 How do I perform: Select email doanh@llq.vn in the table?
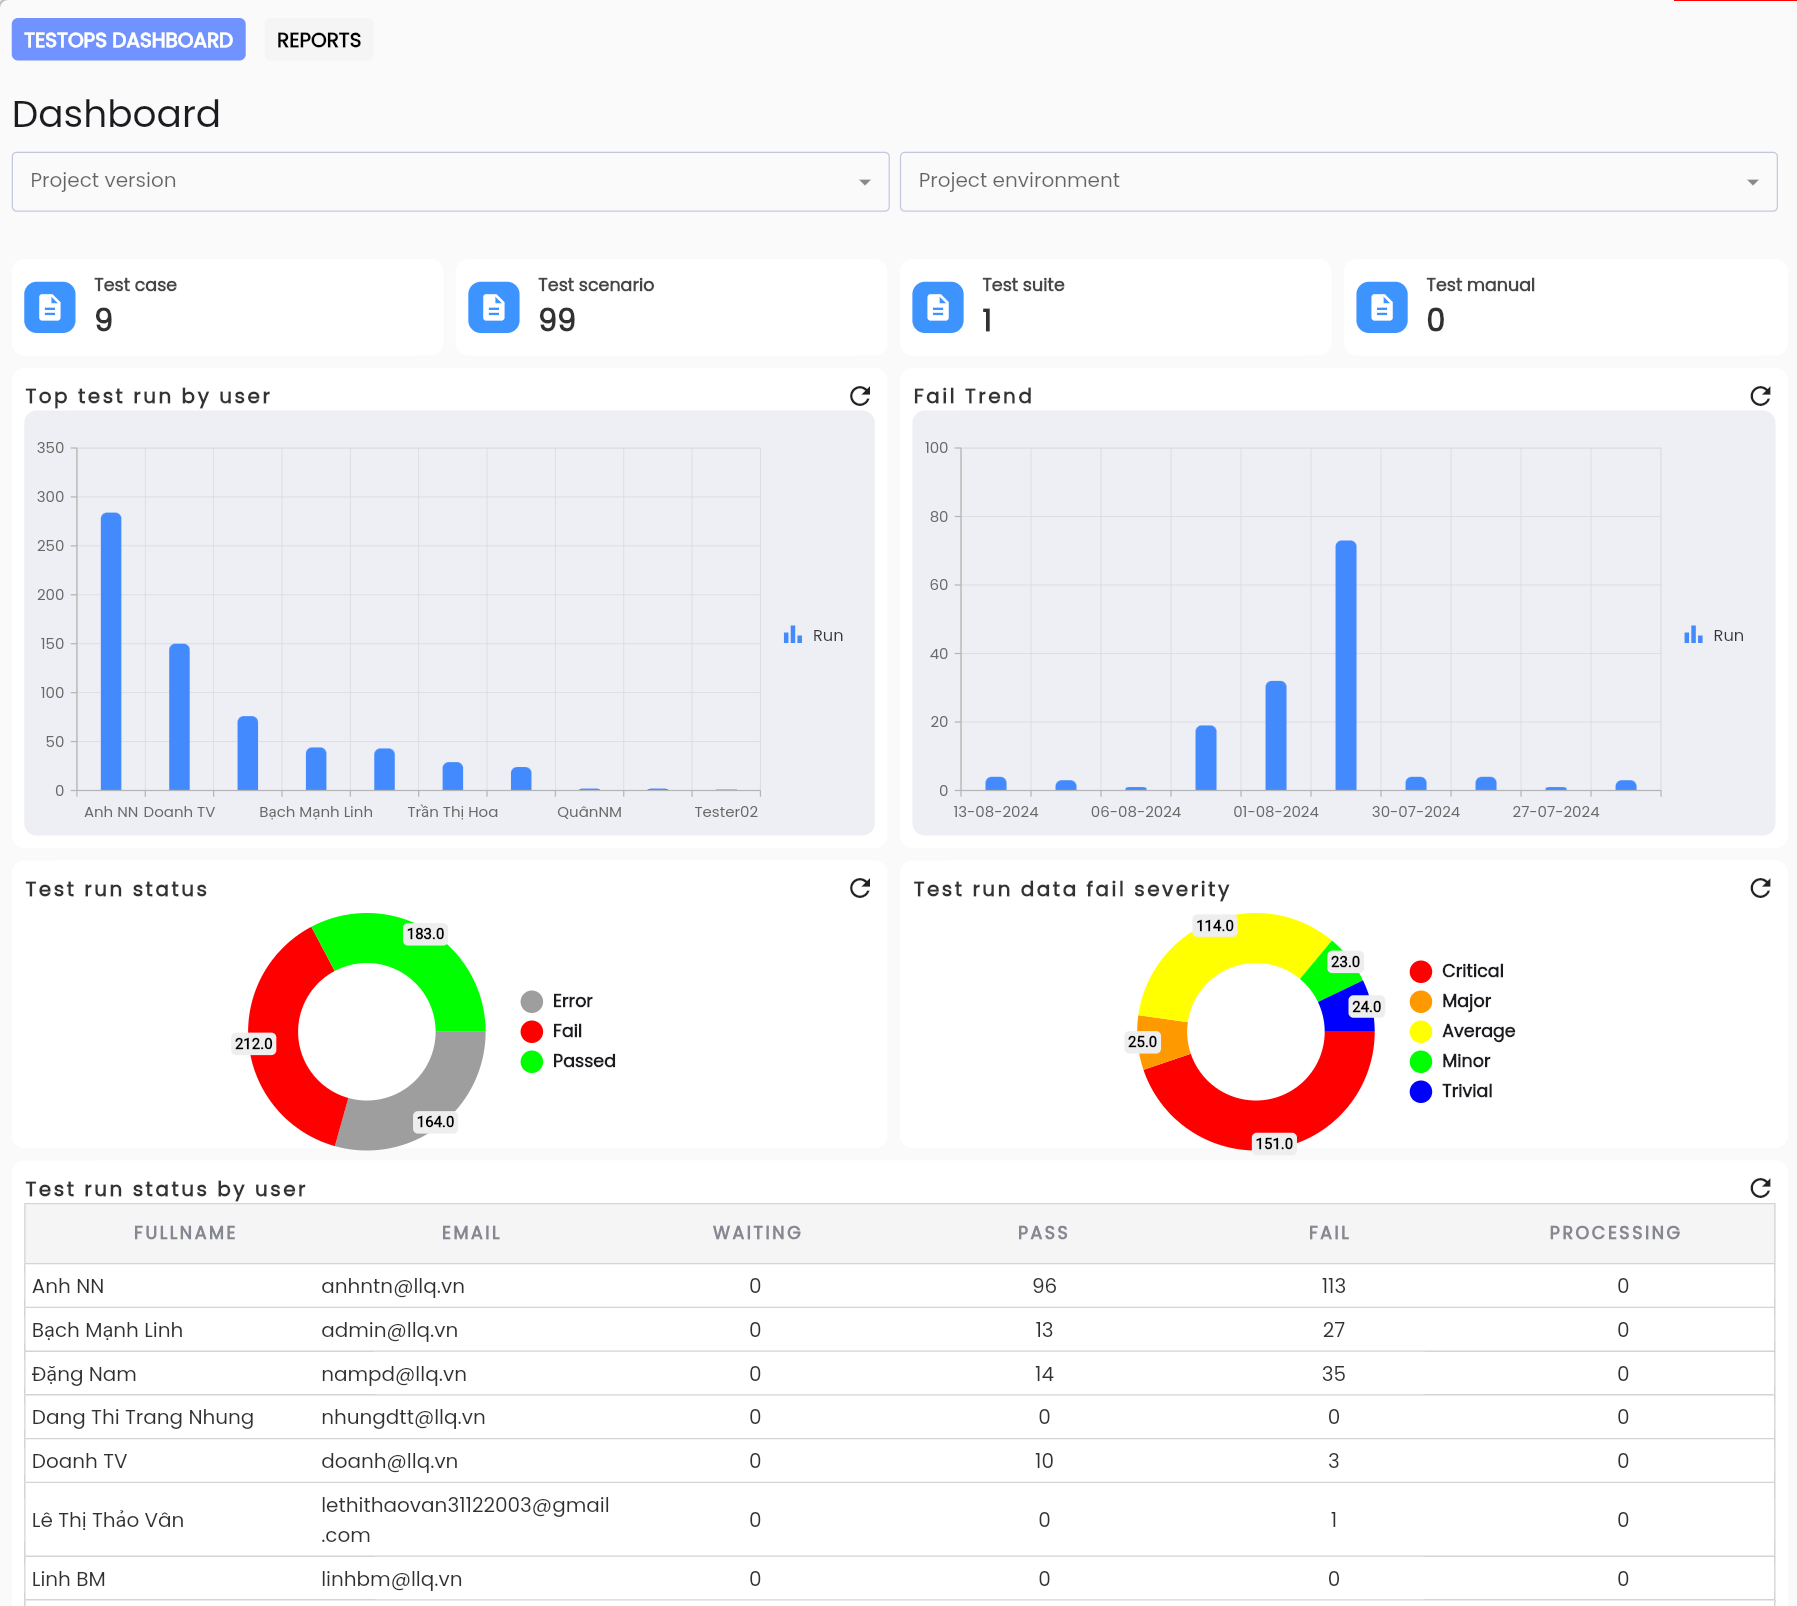[389, 1461]
